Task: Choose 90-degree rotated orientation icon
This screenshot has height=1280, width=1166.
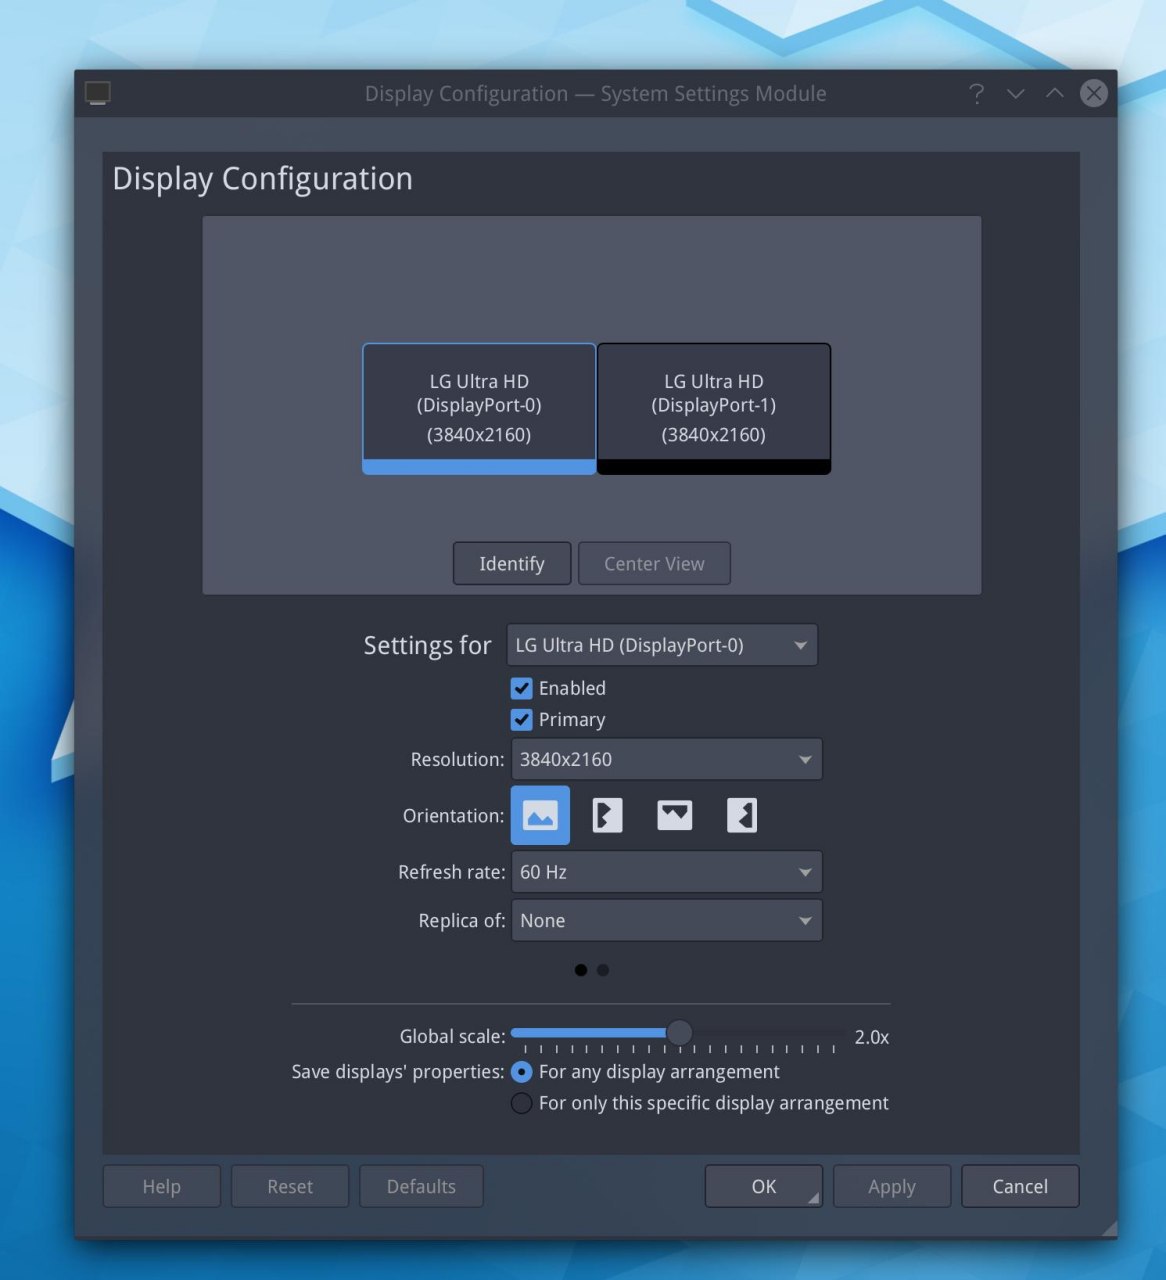Action: pyautogui.click(x=607, y=815)
